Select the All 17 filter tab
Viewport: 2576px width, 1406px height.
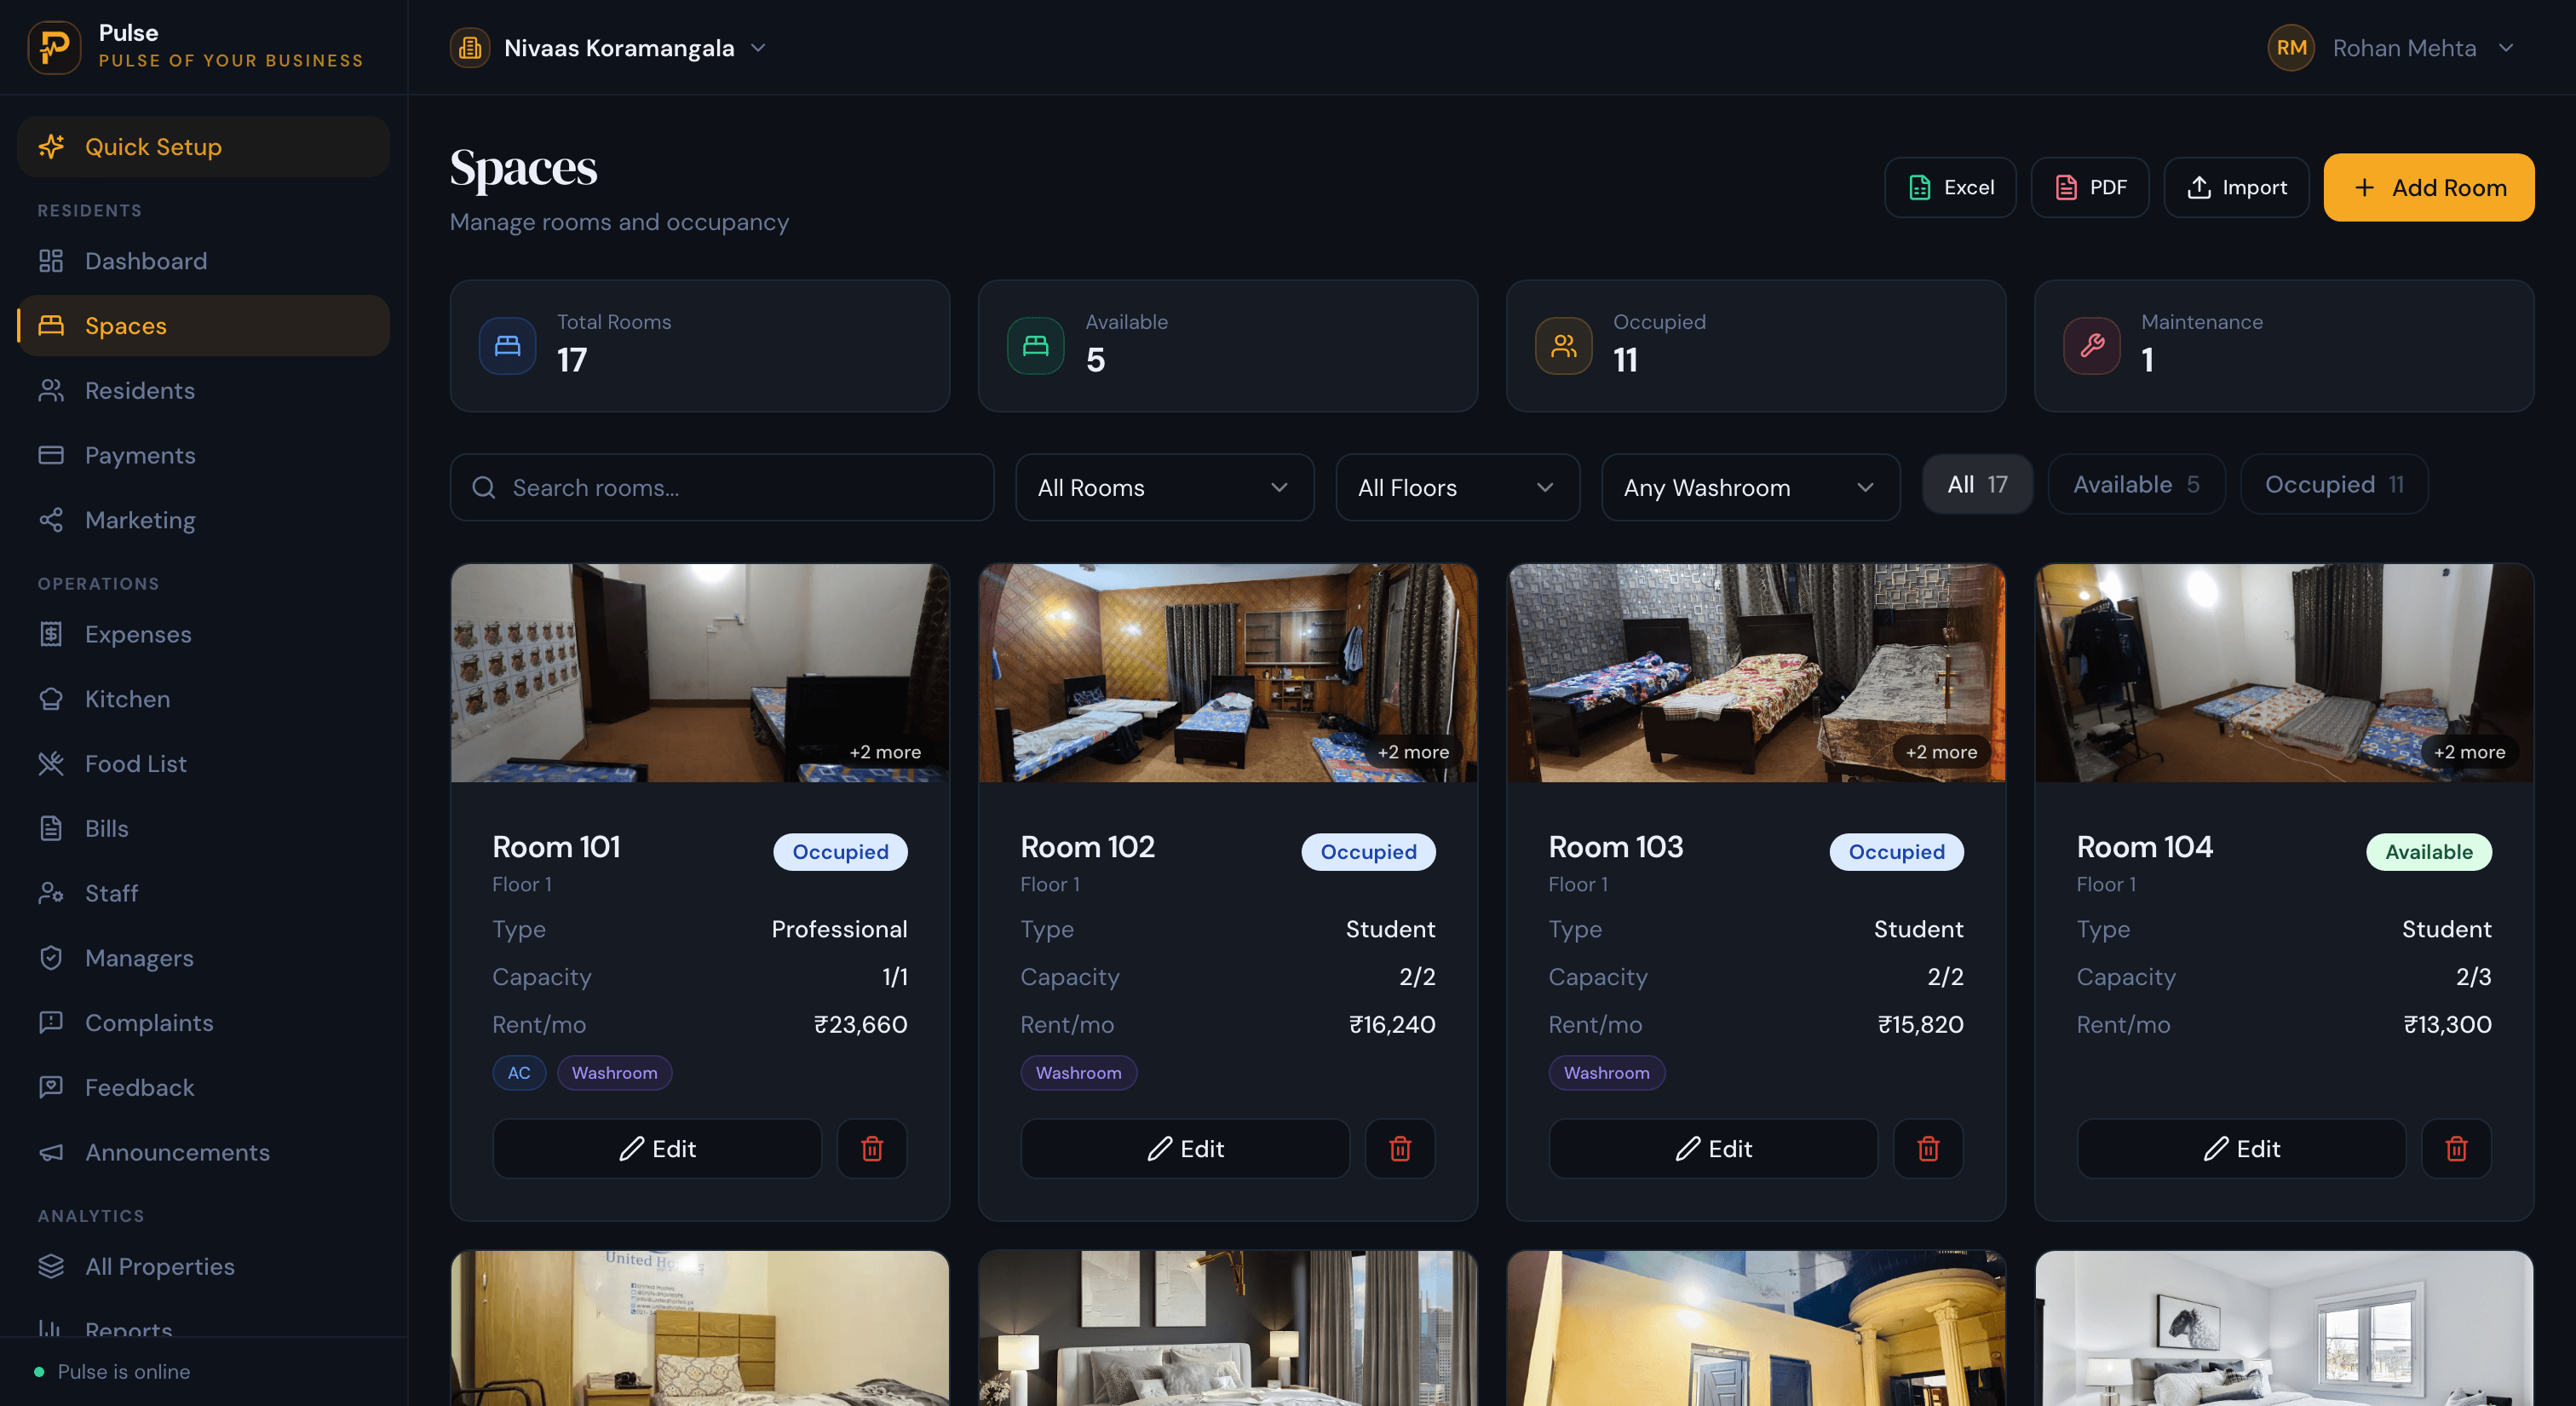[1977, 484]
